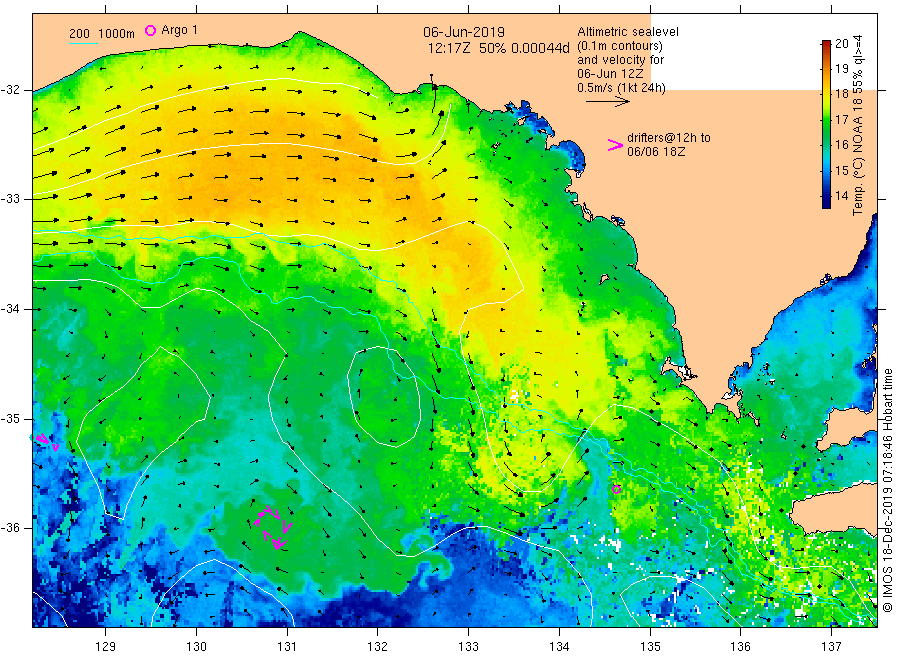Click the 135 longitude axis label
This screenshot has height=660, width=900.
point(650,647)
